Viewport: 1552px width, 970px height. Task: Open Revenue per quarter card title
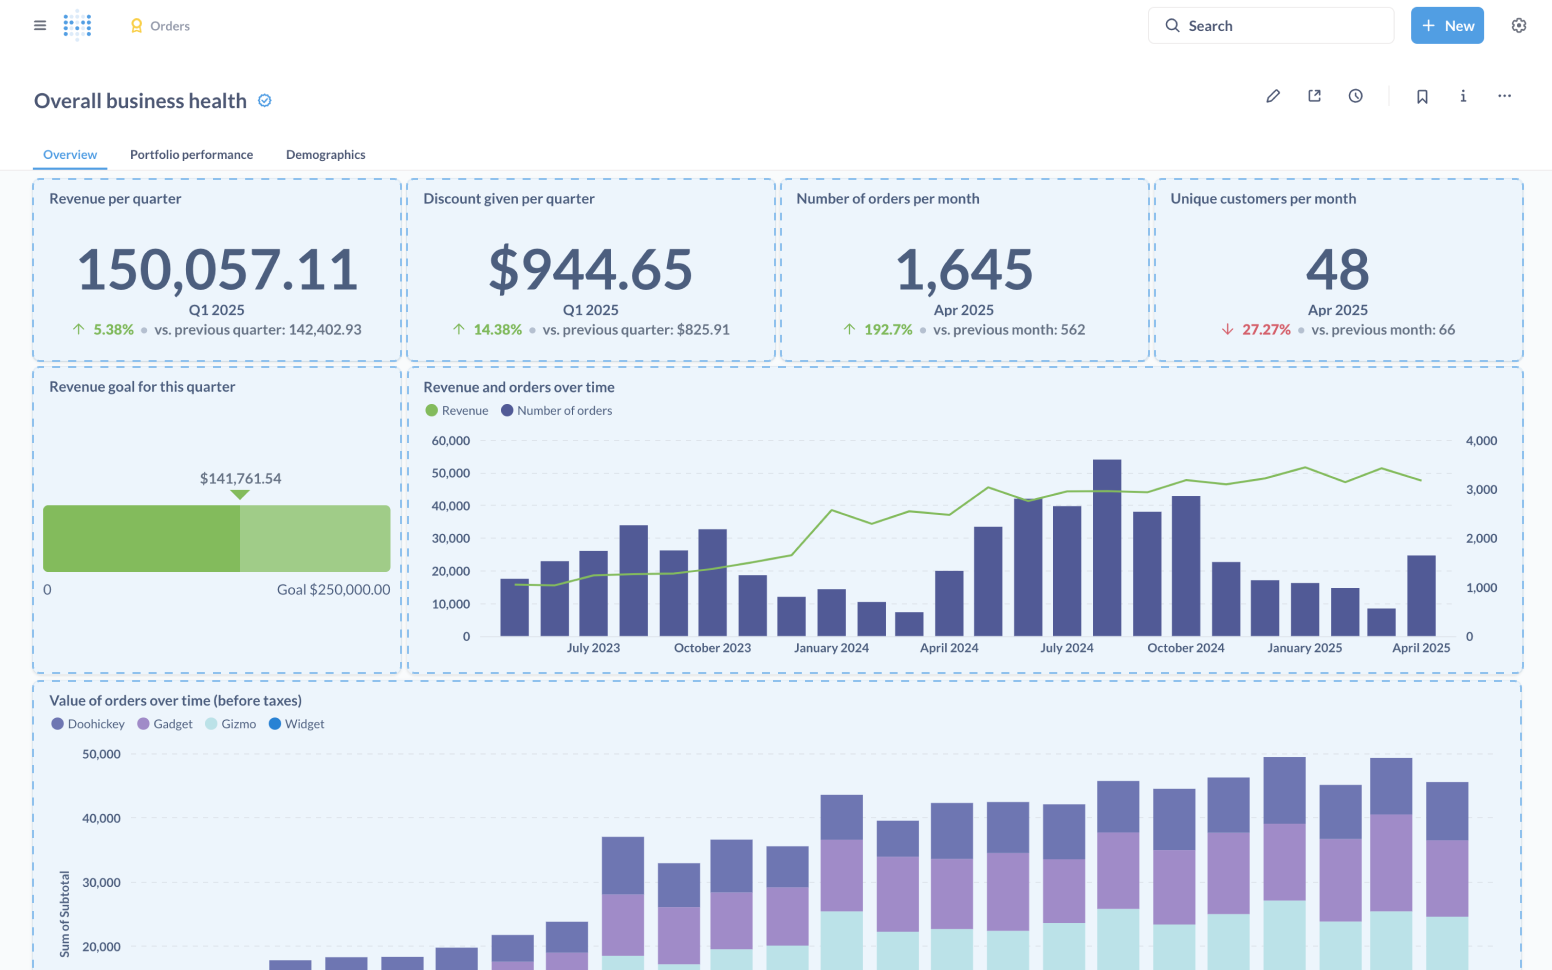point(115,199)
